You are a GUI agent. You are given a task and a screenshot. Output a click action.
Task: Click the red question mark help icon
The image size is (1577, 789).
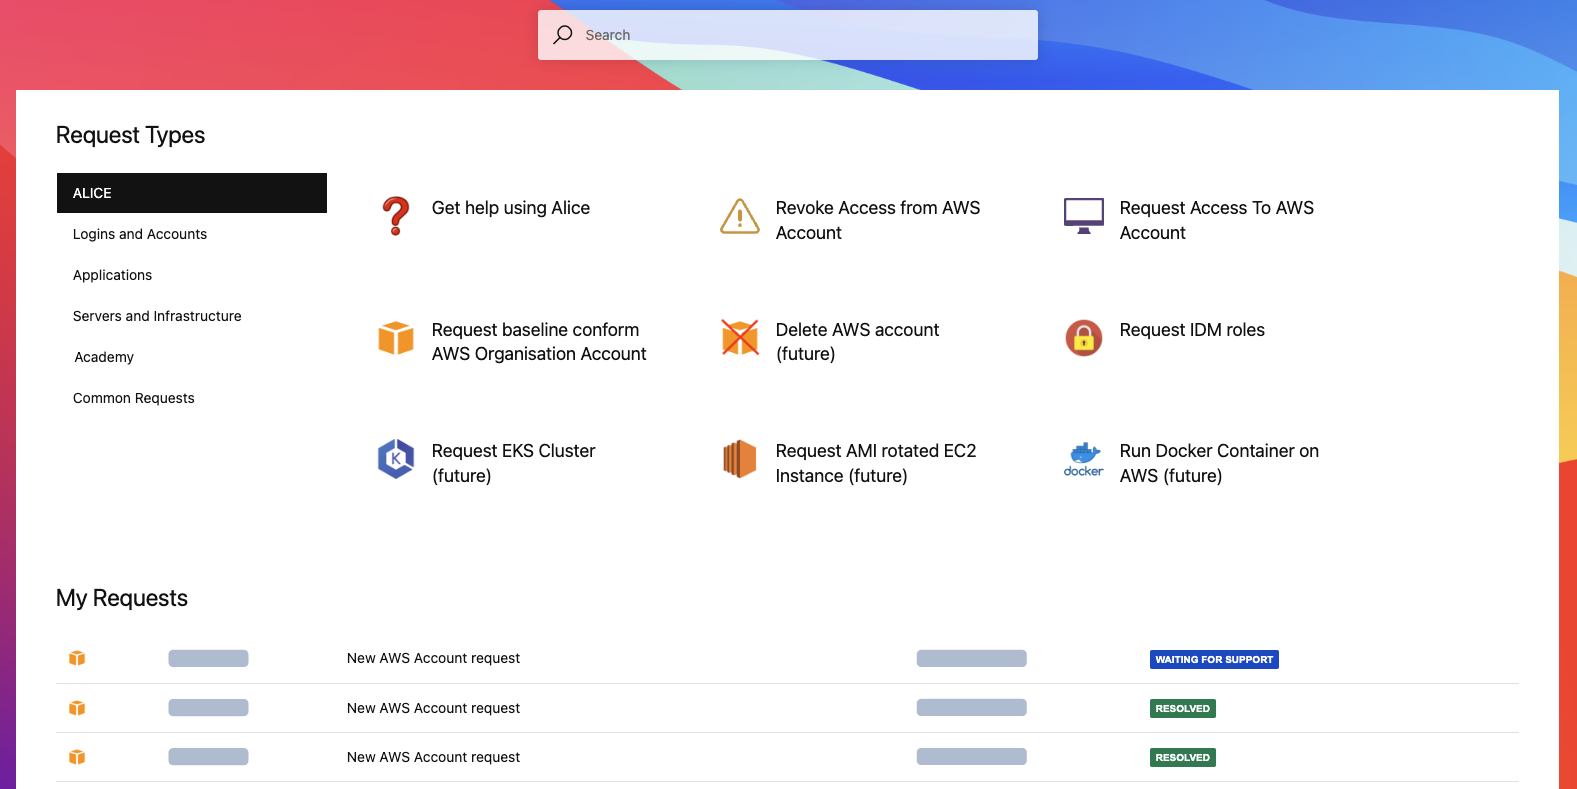396,216
